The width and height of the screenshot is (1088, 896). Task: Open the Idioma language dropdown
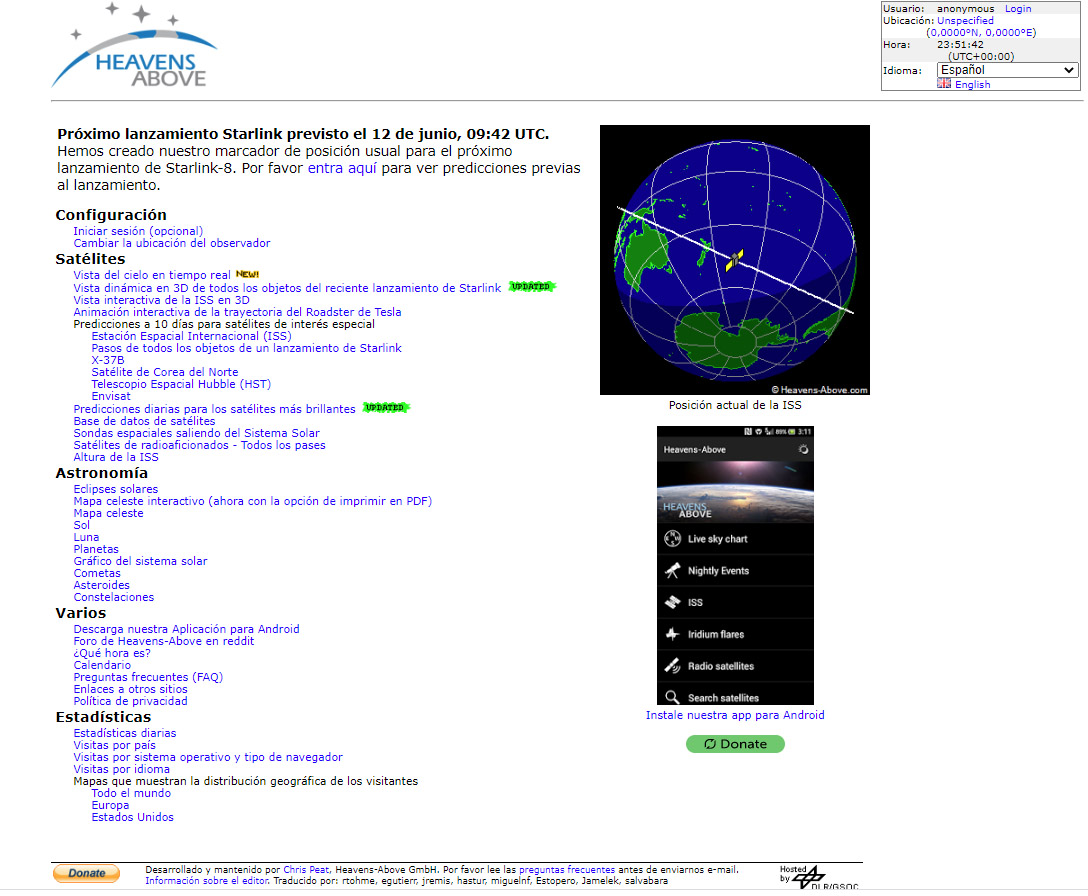(x=1007, y=70)
